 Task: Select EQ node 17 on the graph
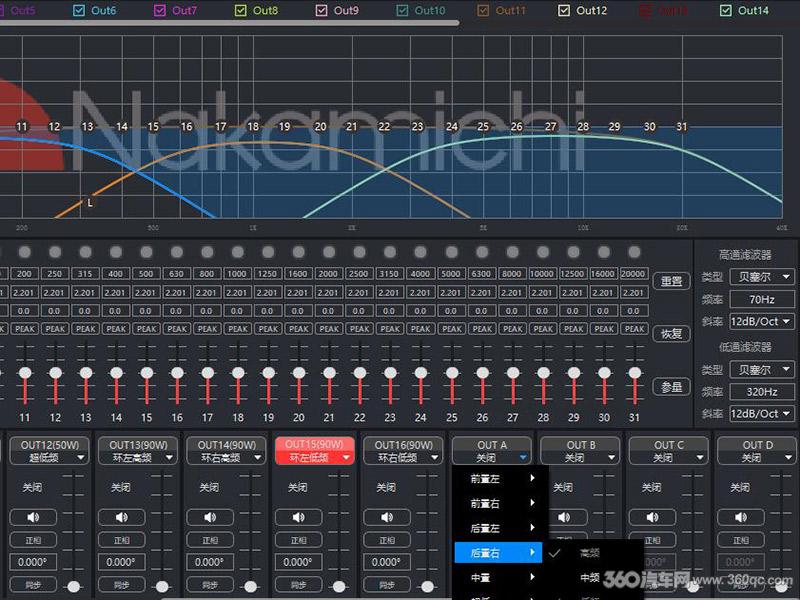pos(220,126)
